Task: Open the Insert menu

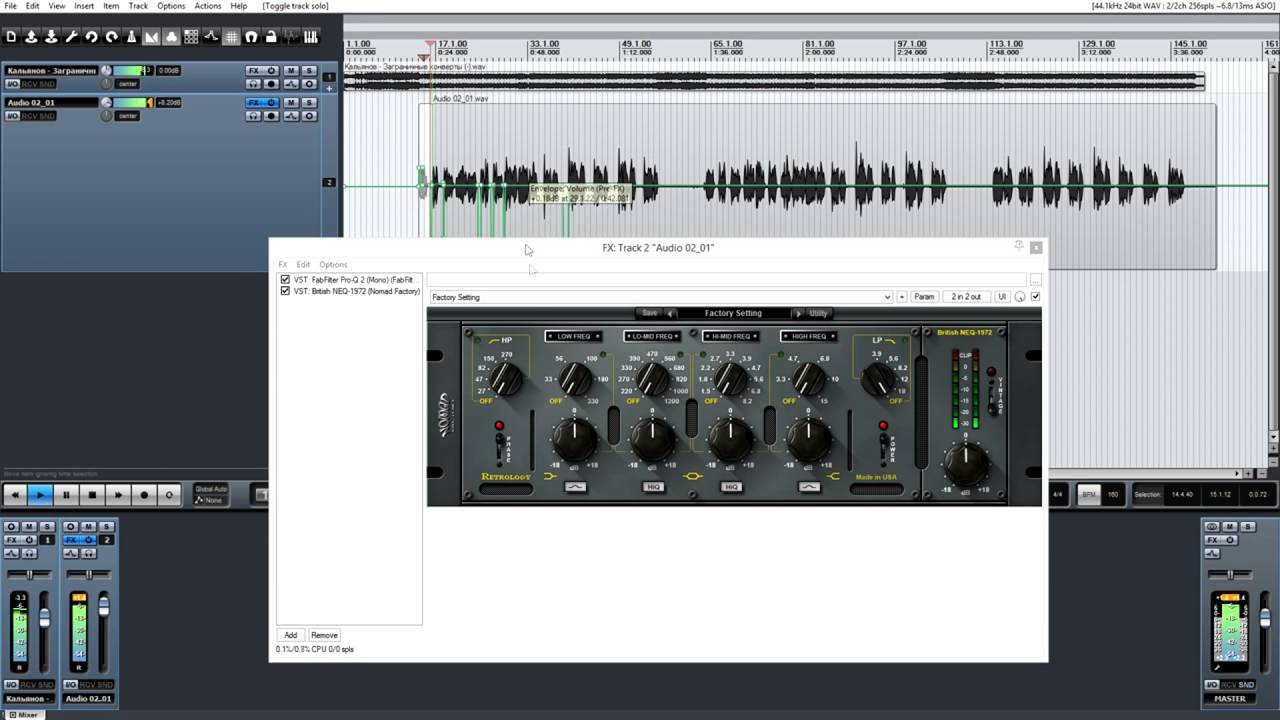Action: tap(84, 6)
